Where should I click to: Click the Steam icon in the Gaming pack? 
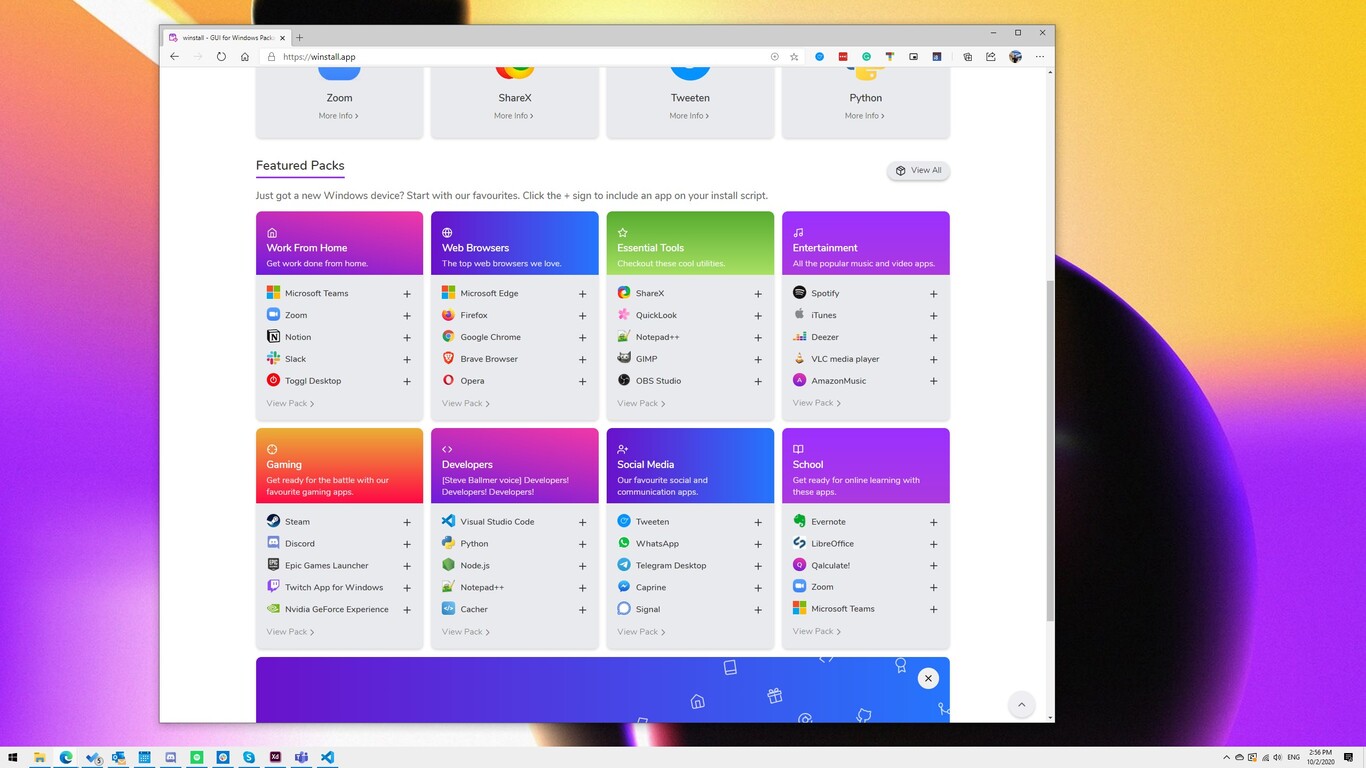(273, 521)
